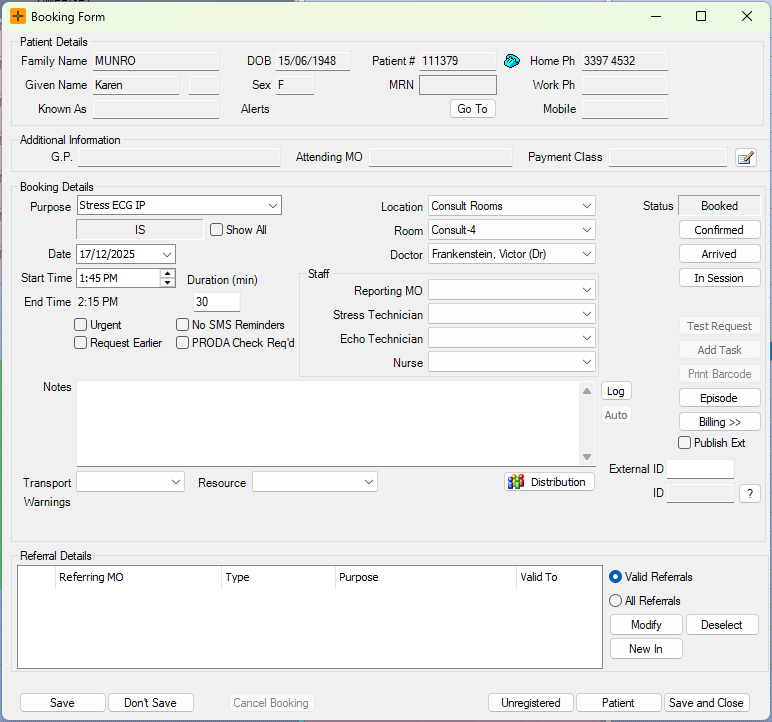Viewport: 772px width, 722px height.
Task: Expand the Room dropdown showing Consult-4
Action: coord(586,231)
